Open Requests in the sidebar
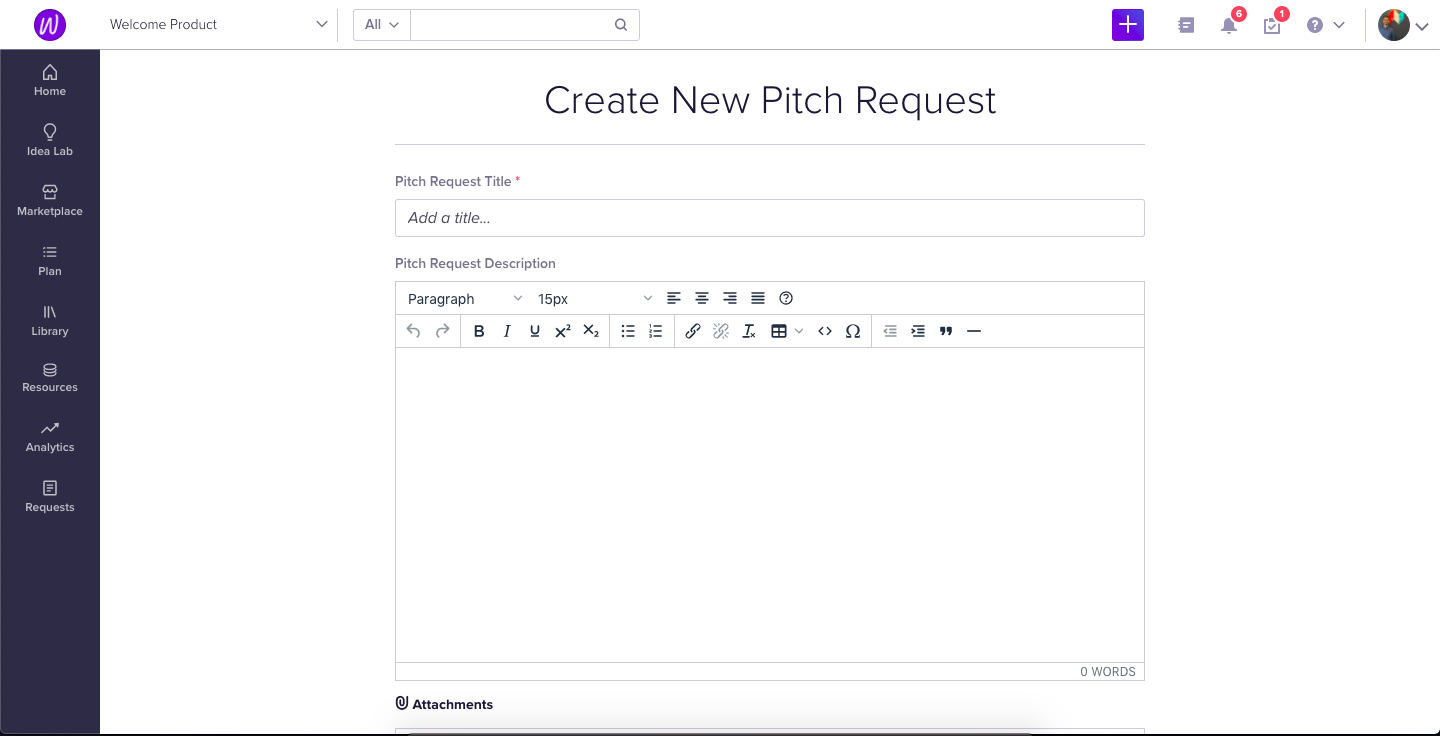Image resolution: width=1440 pixels, height=736 pixels. pos(50,497)
